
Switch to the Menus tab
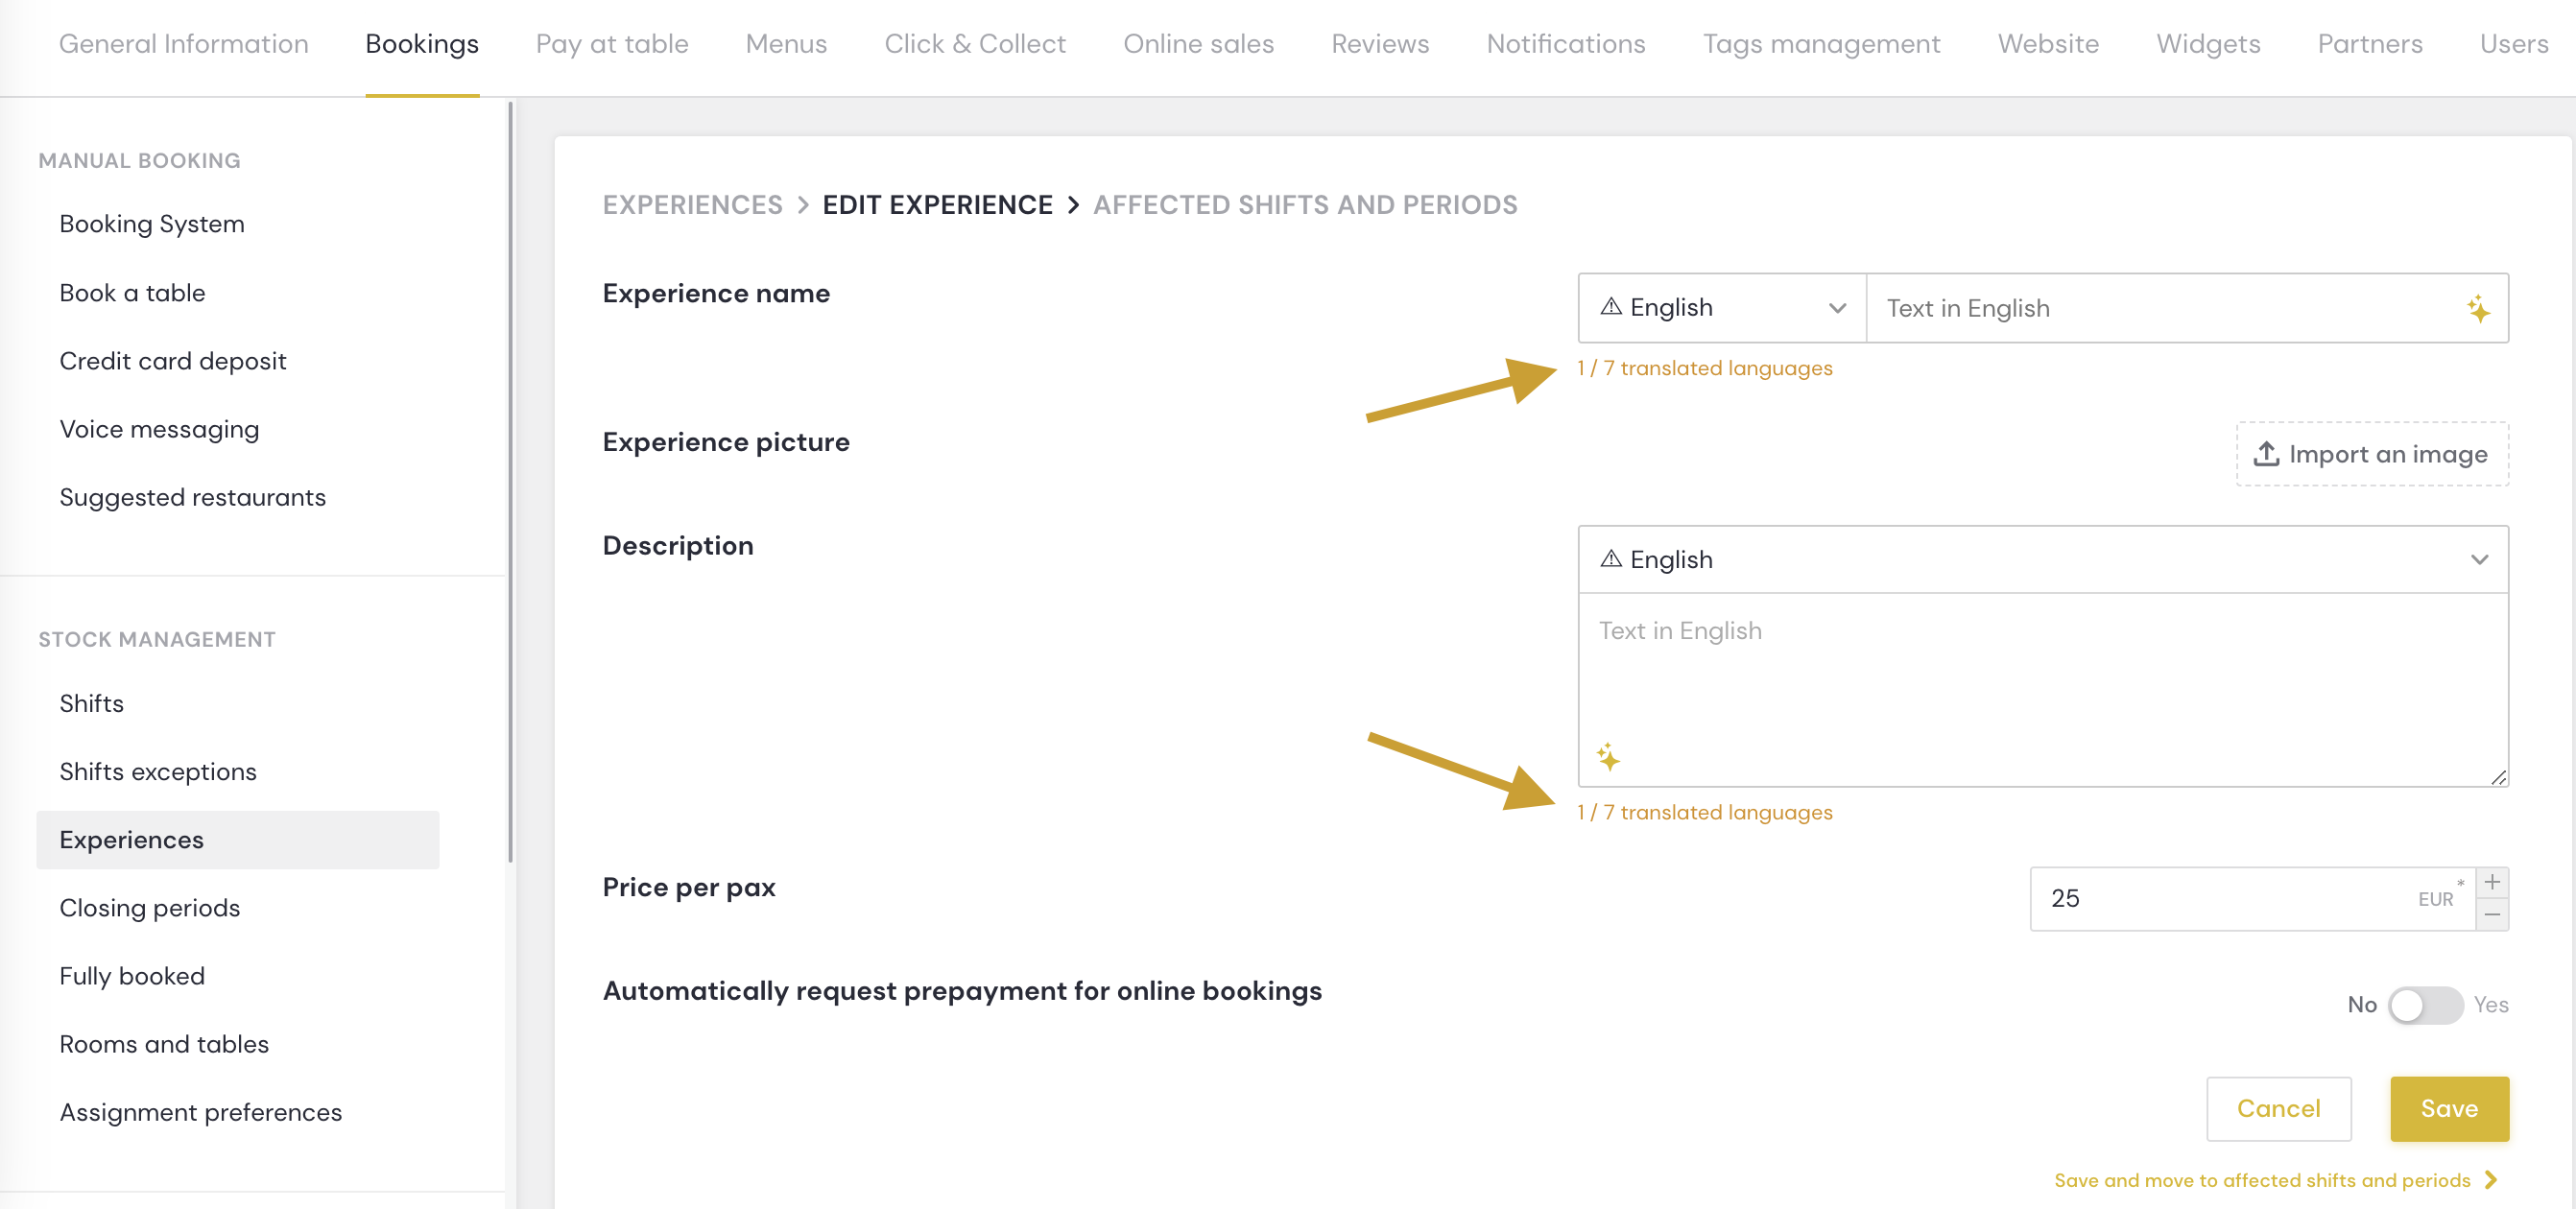click(x=786, y=44)
